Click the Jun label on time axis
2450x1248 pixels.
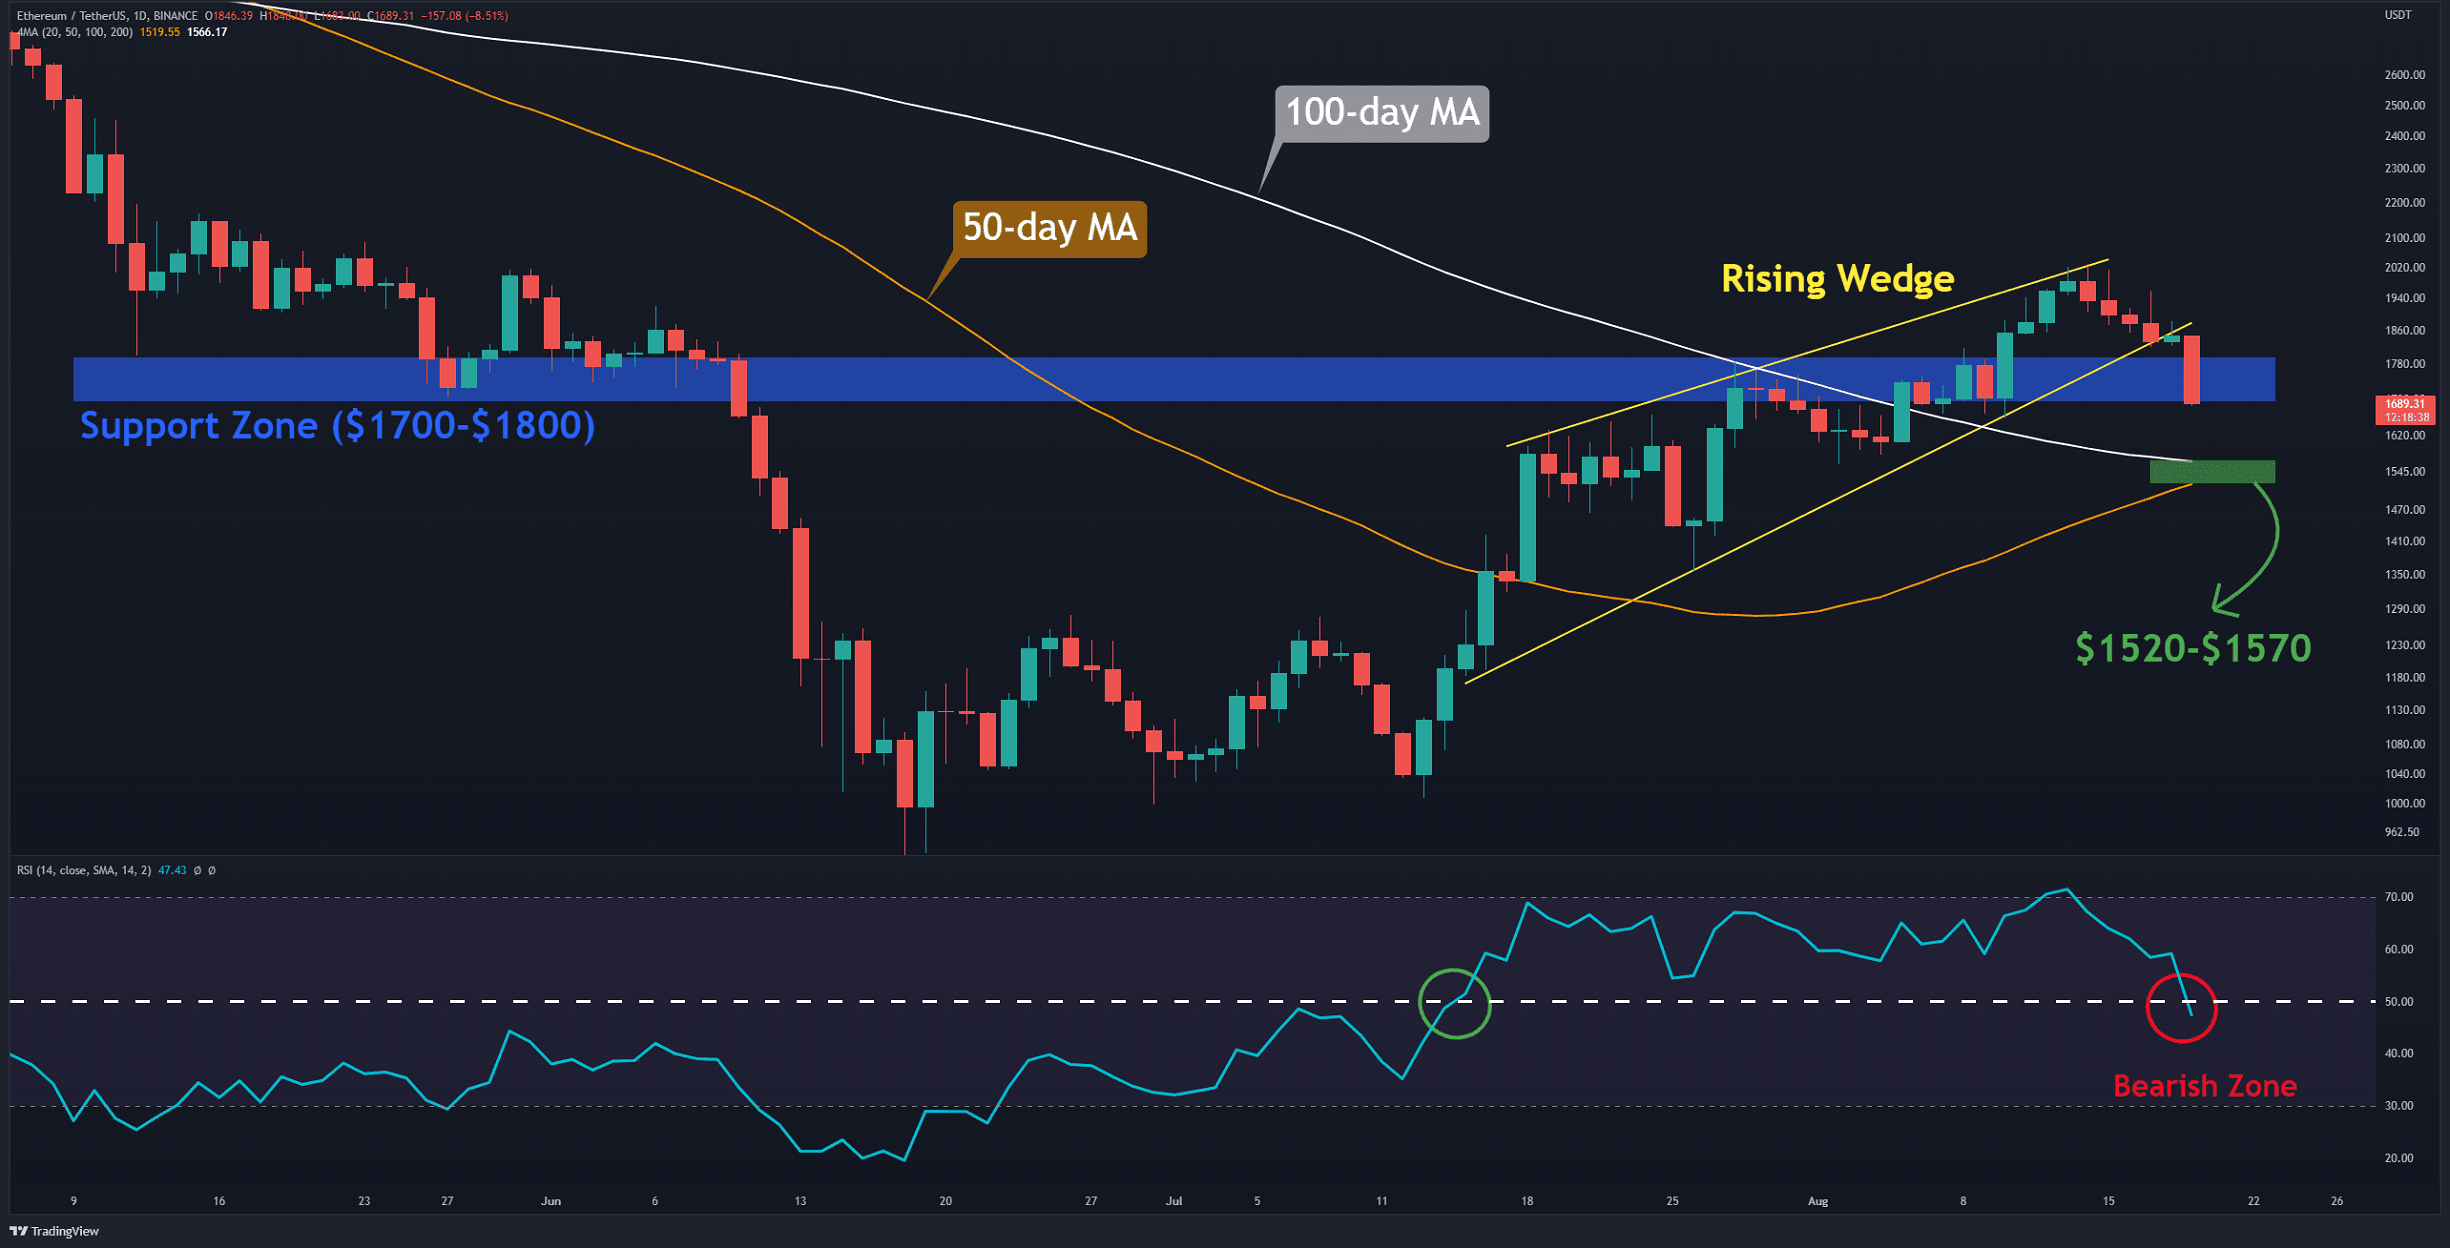pos(551,1201)
